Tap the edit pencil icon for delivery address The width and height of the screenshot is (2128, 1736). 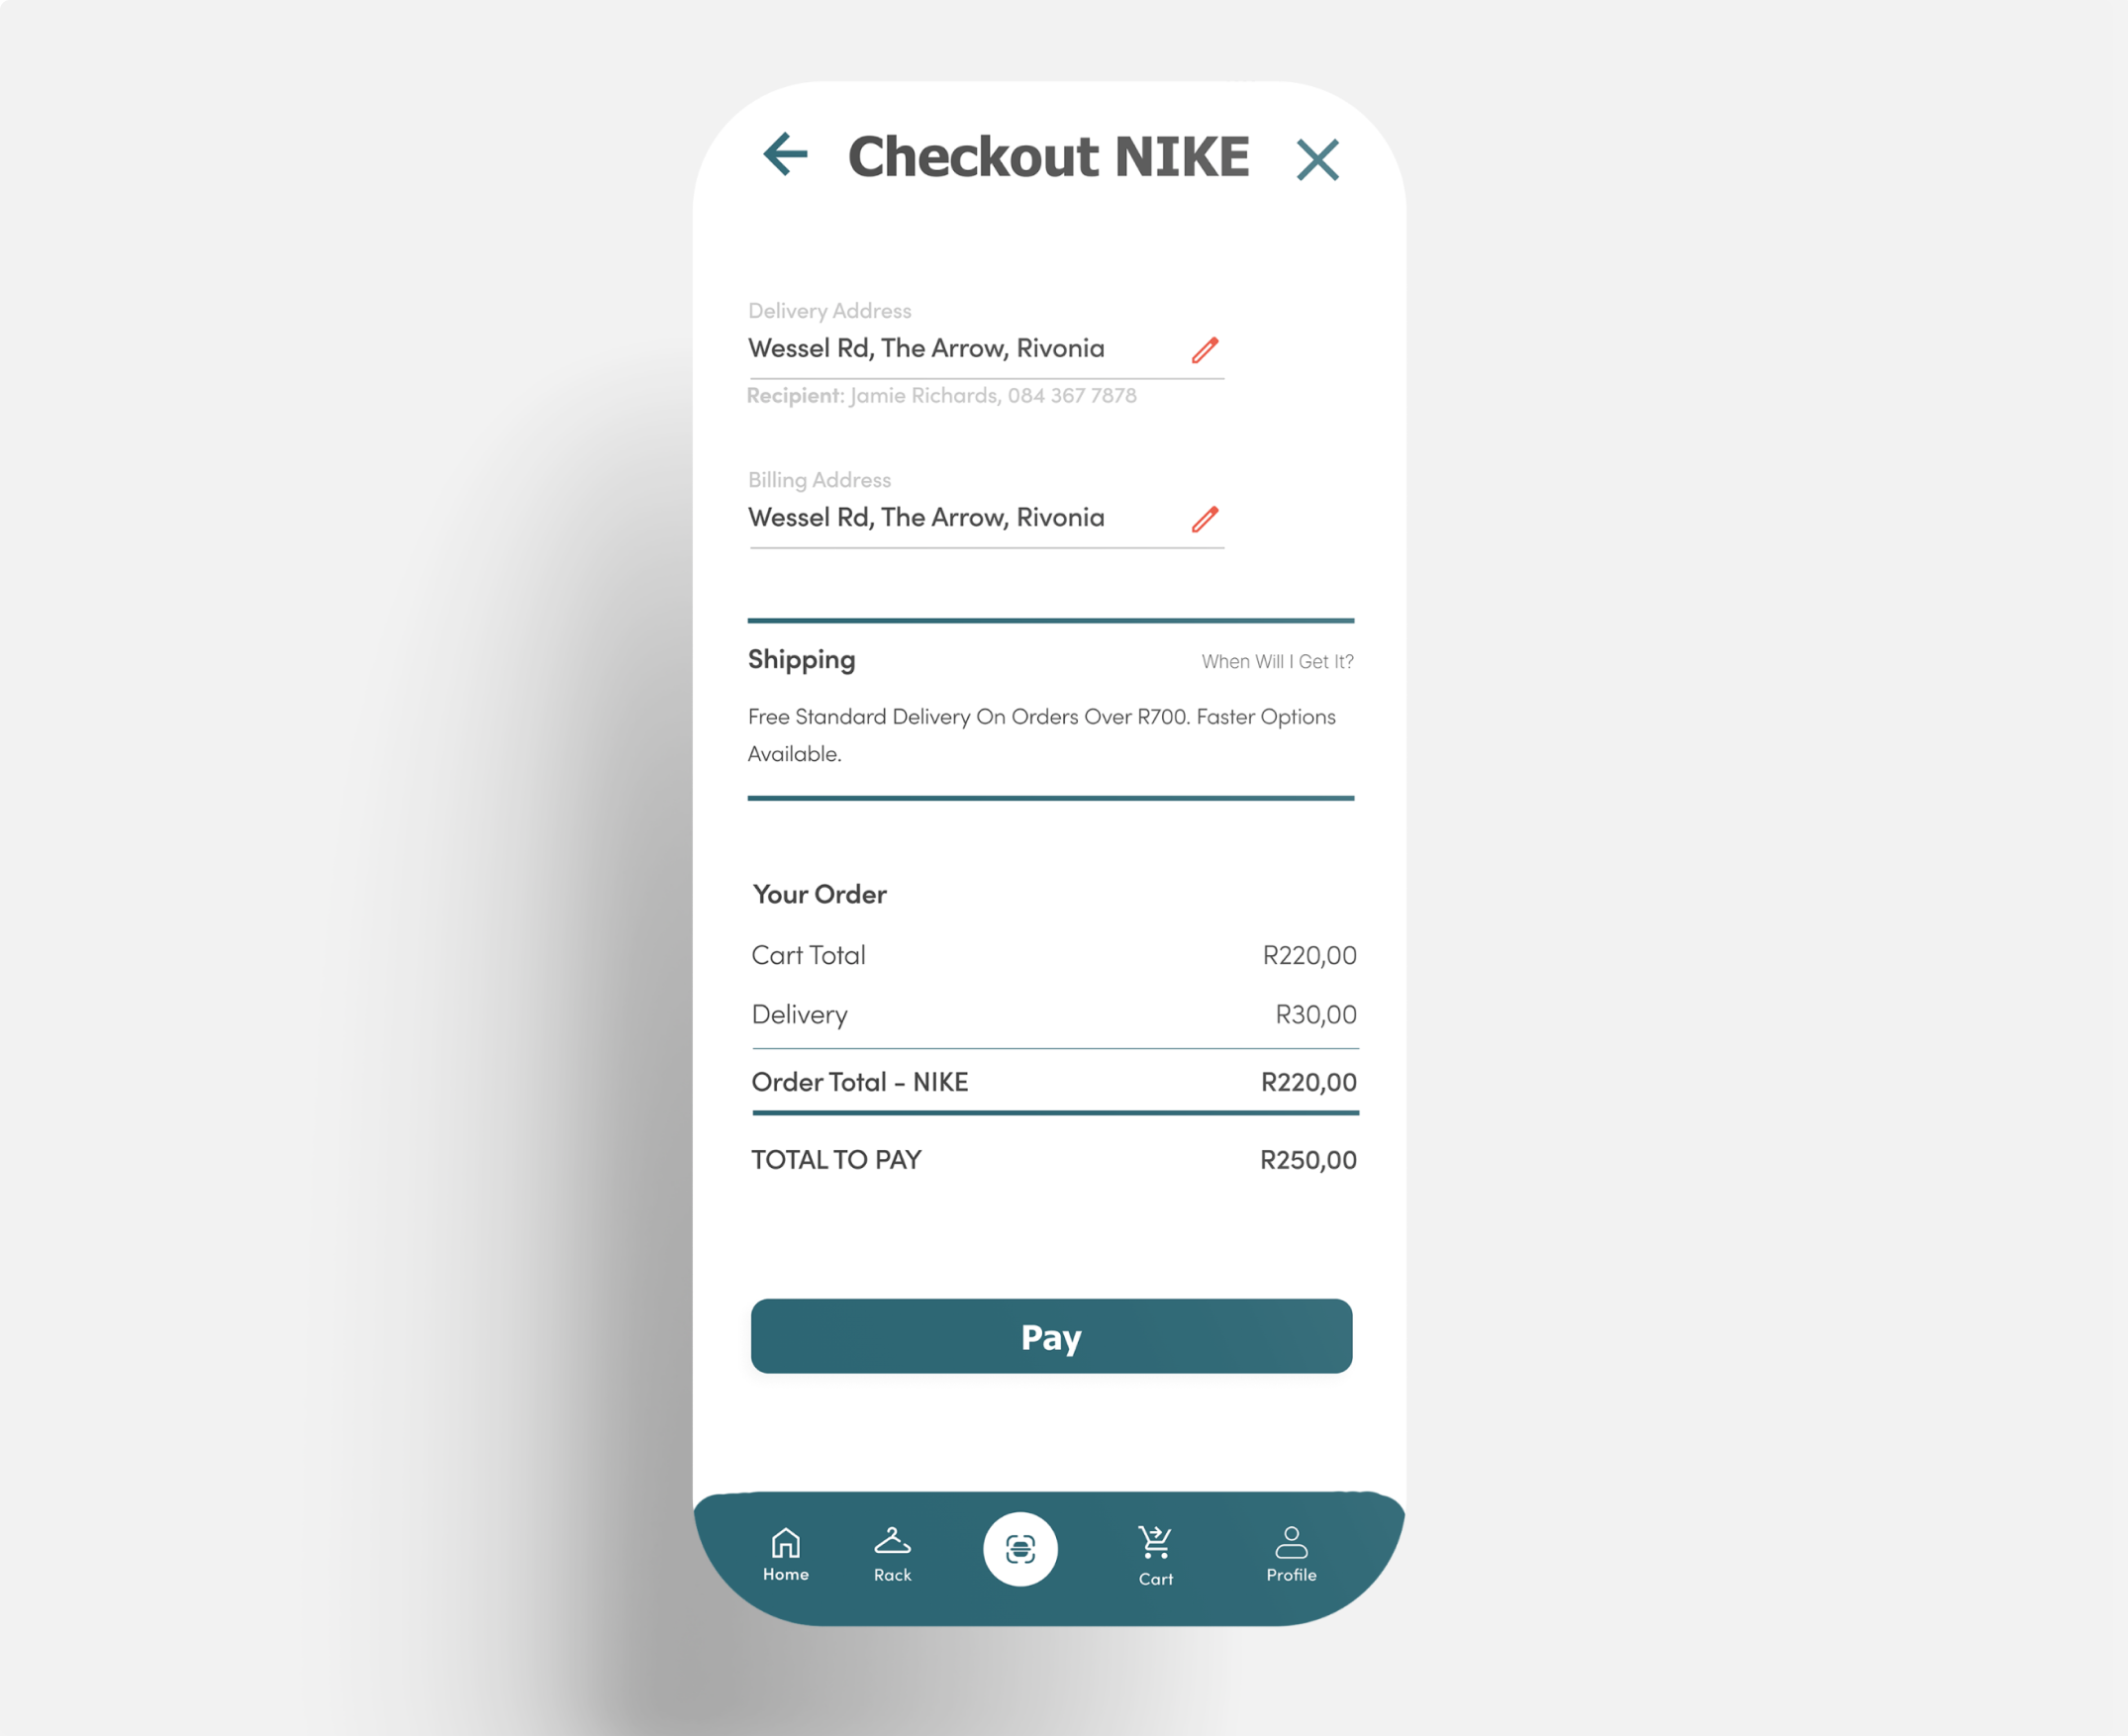[1206, 350]
